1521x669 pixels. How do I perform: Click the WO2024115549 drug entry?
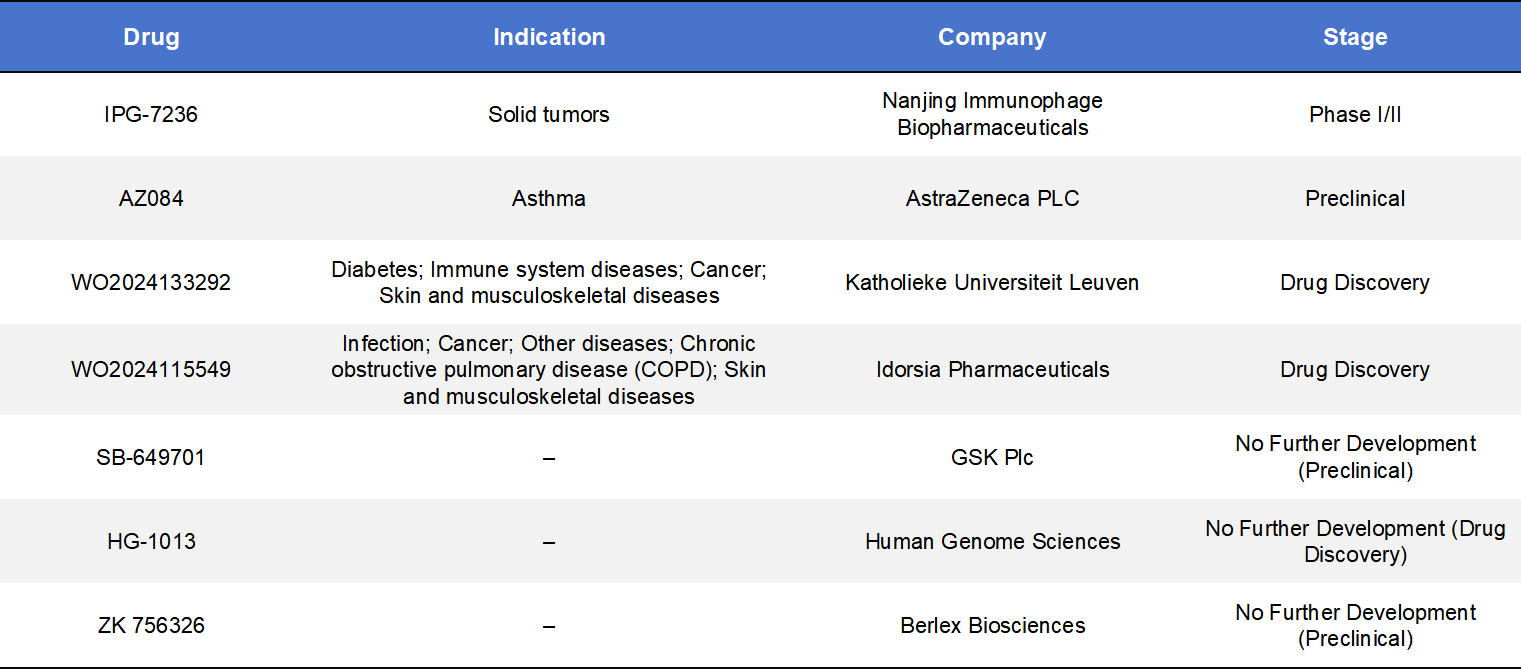(151, 369)
